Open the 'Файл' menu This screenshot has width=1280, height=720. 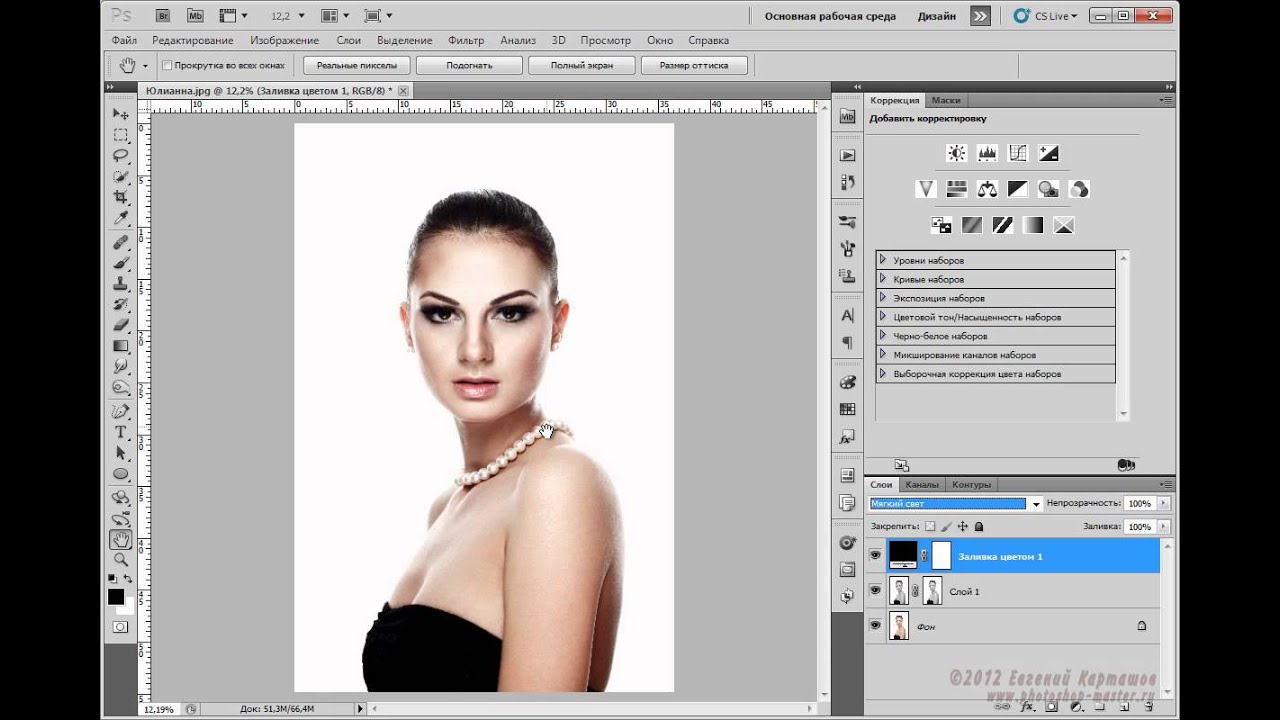(125, 41)
